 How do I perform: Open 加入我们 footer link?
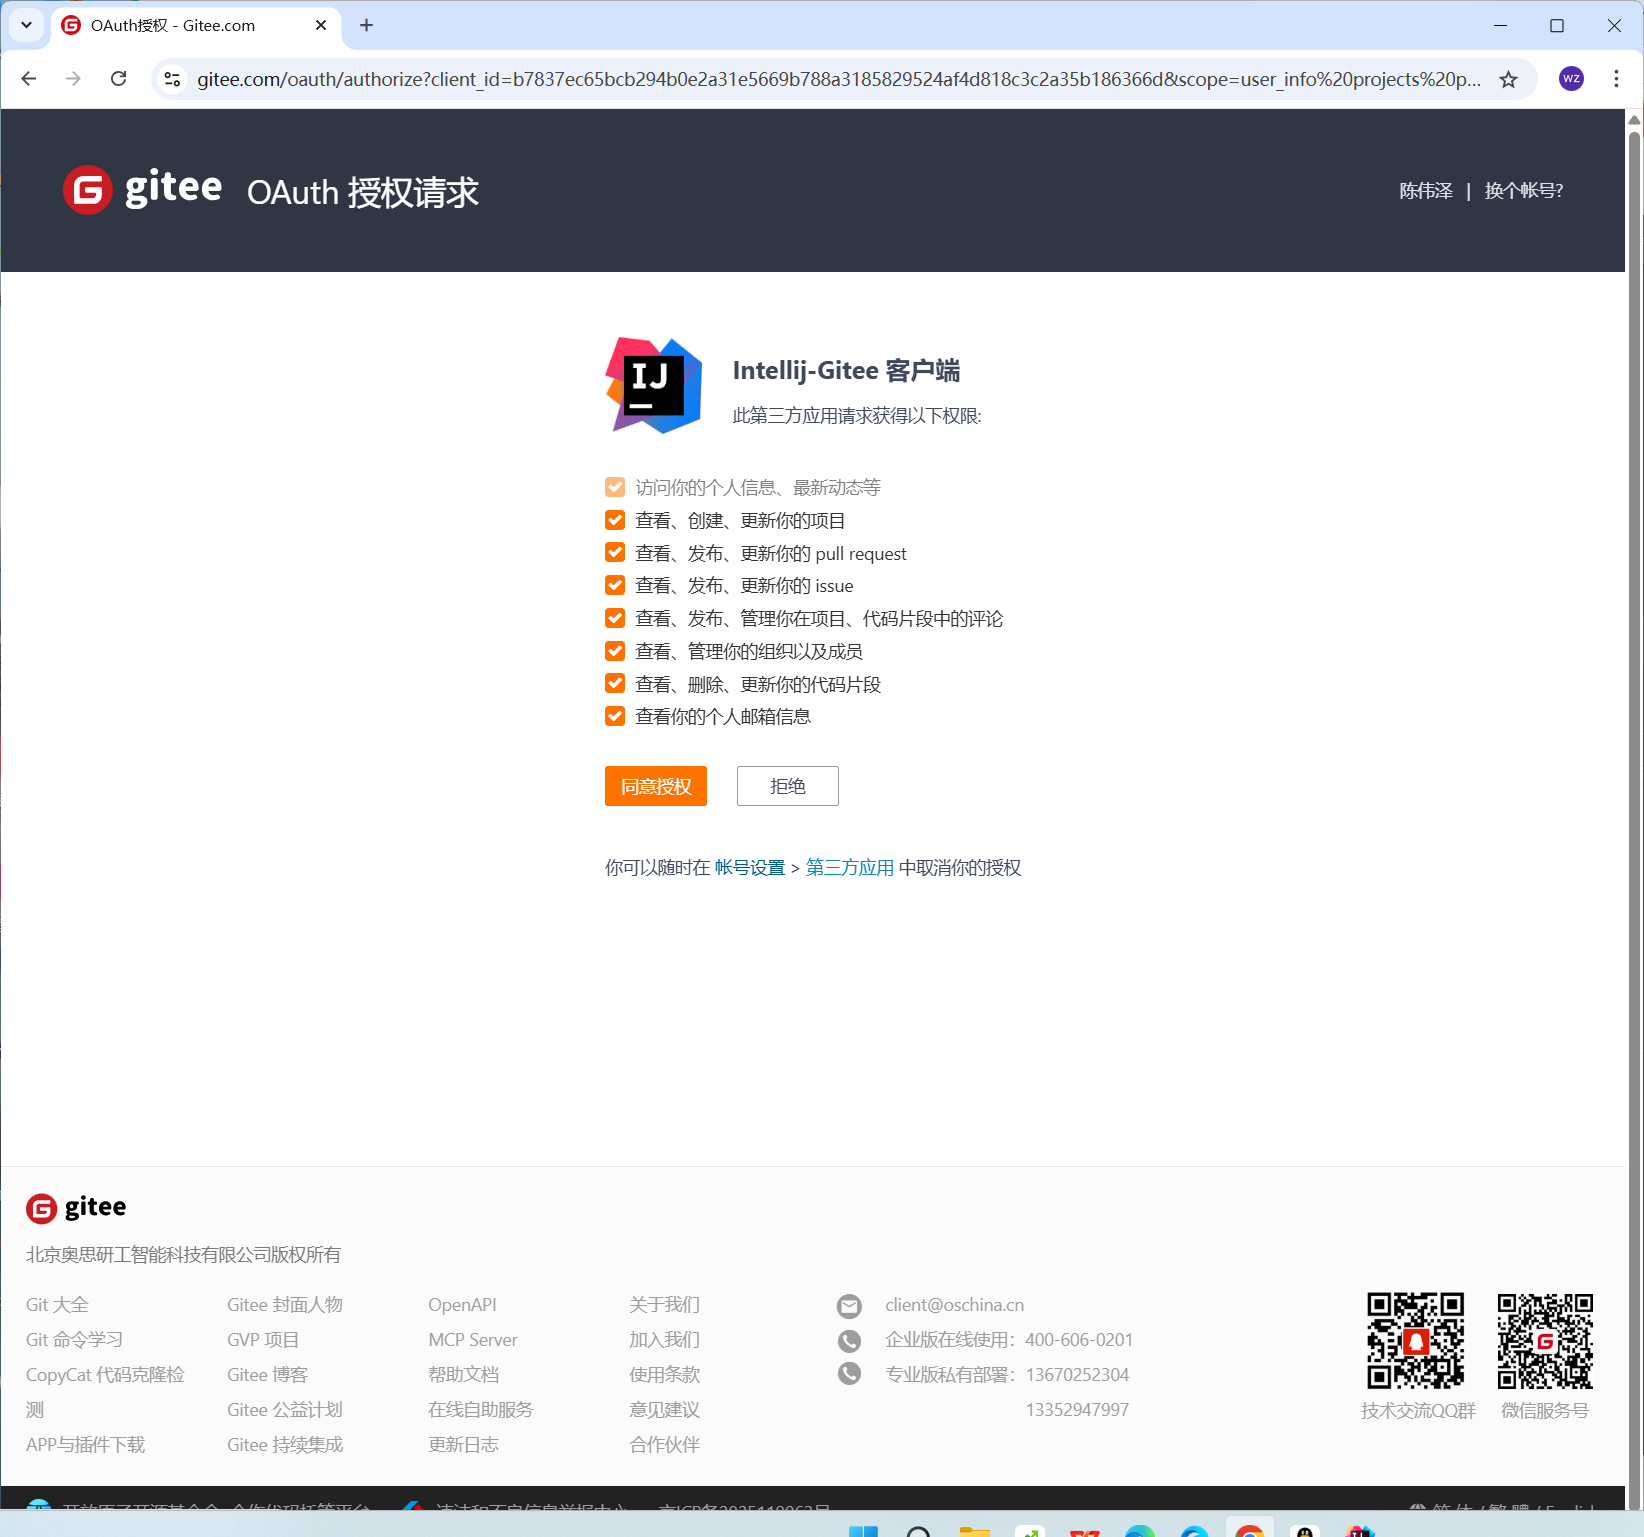665,1340
